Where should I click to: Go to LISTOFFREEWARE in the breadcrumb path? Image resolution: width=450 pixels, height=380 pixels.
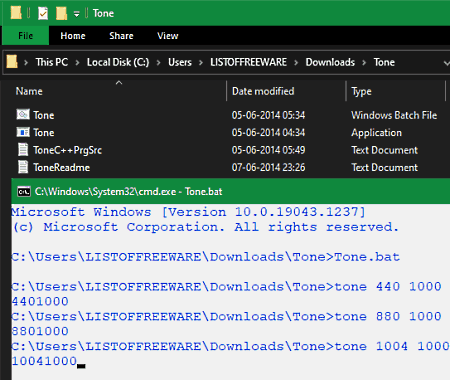pos(248,62)
